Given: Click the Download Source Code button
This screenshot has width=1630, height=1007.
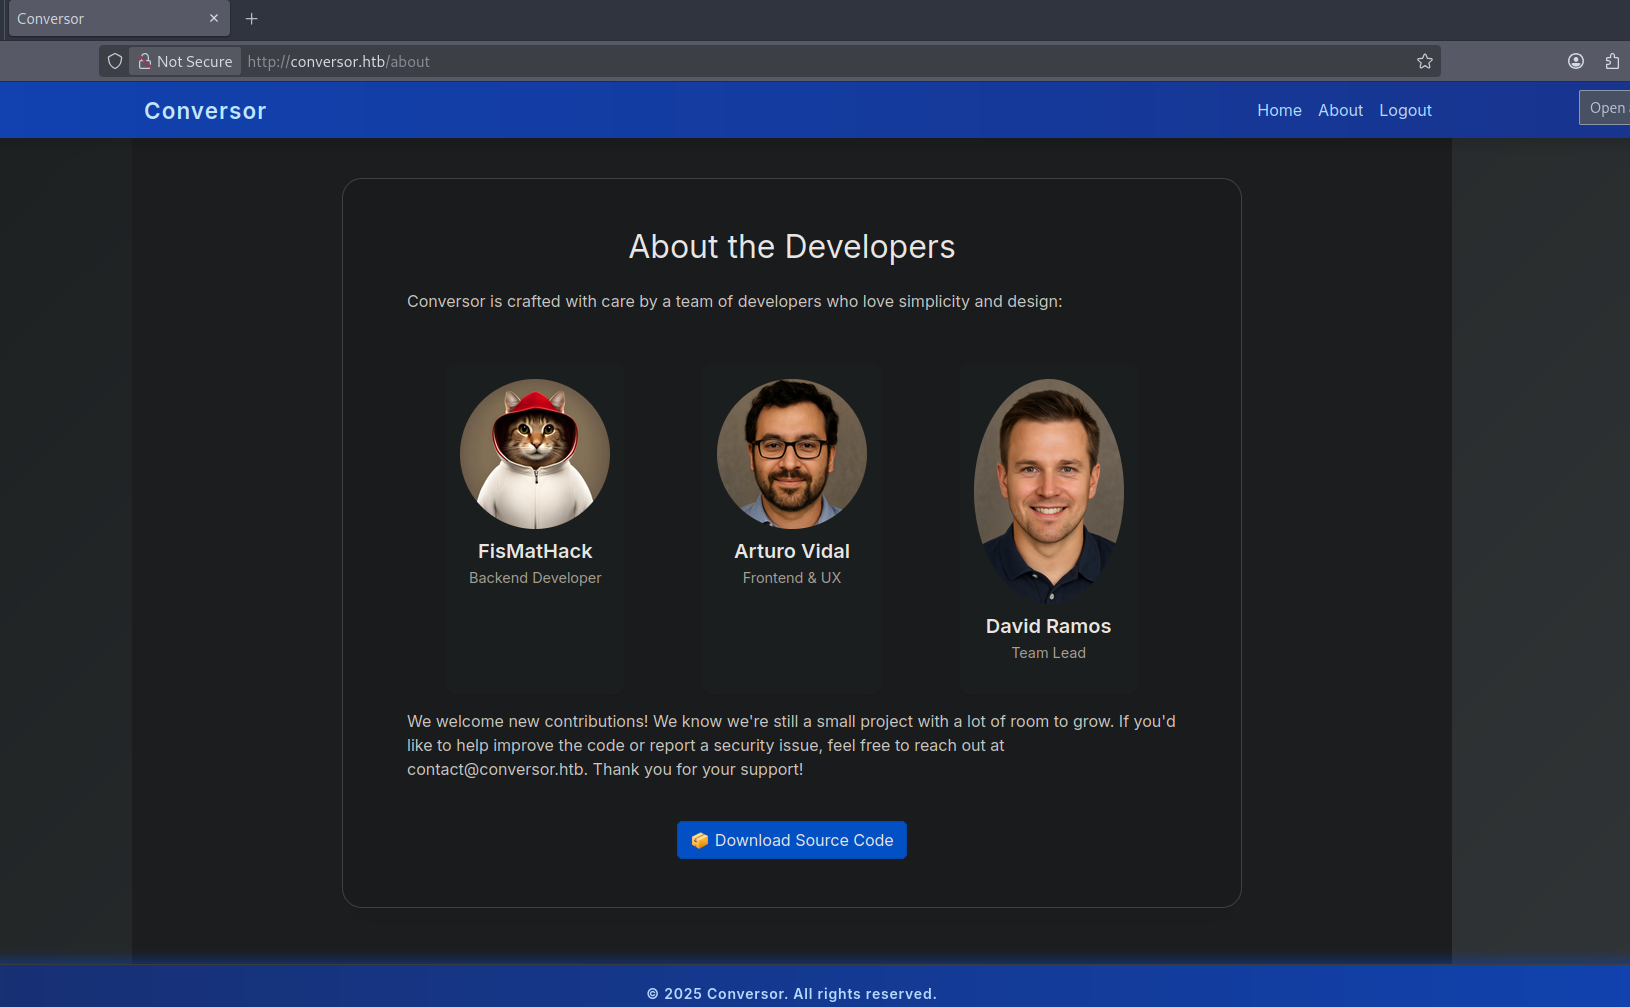Looking at the screenshot, I should point(792,840).
